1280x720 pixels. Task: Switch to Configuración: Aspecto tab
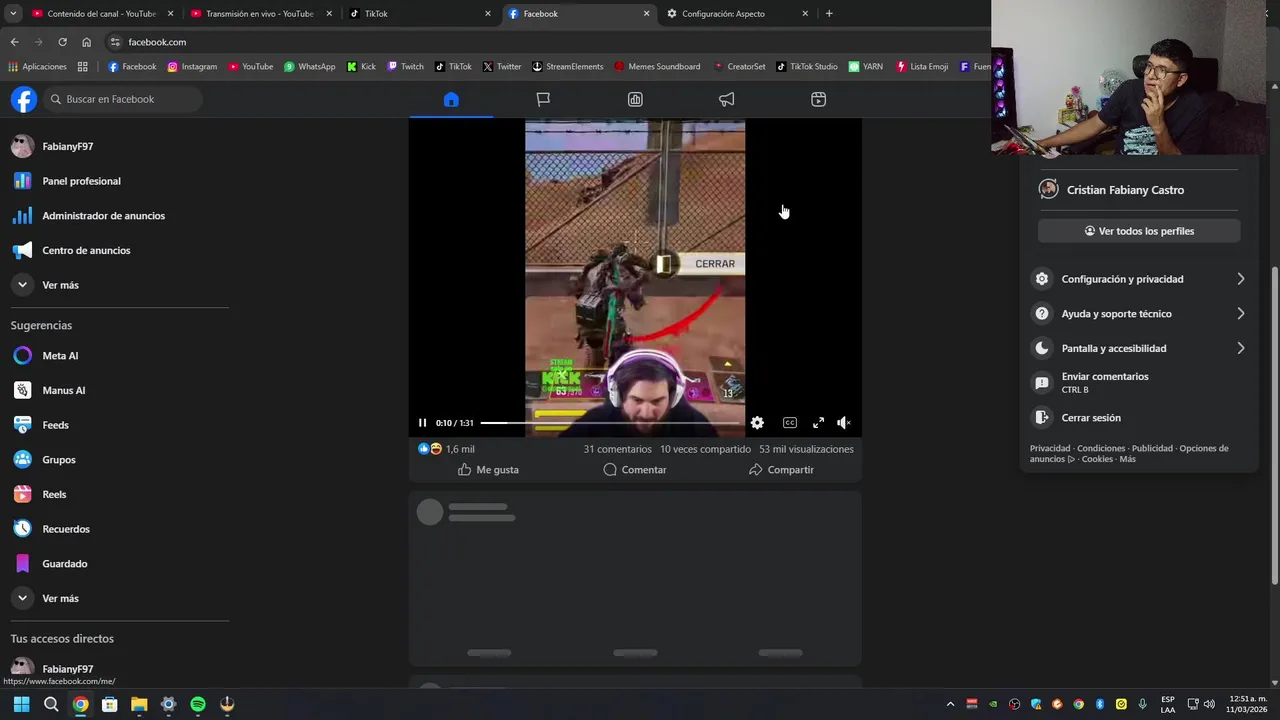(738, 14)
